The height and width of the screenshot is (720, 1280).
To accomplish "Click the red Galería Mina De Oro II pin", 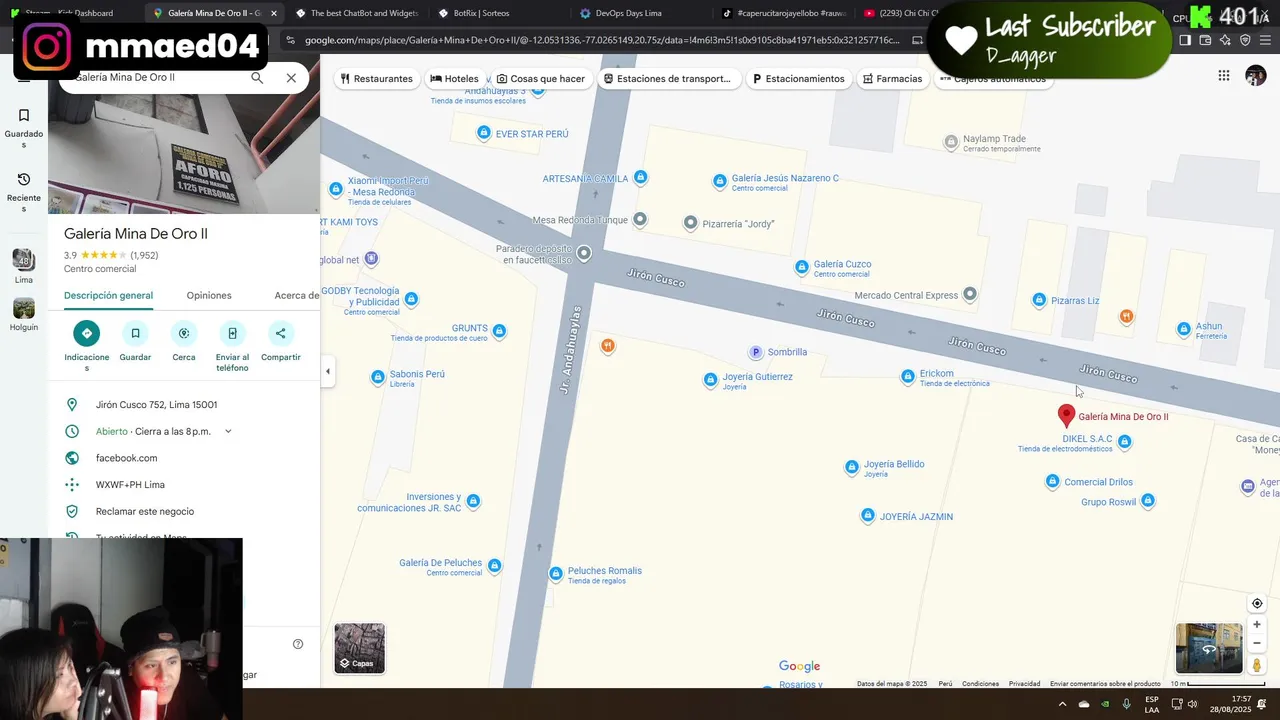I will tap(1066, 416).
